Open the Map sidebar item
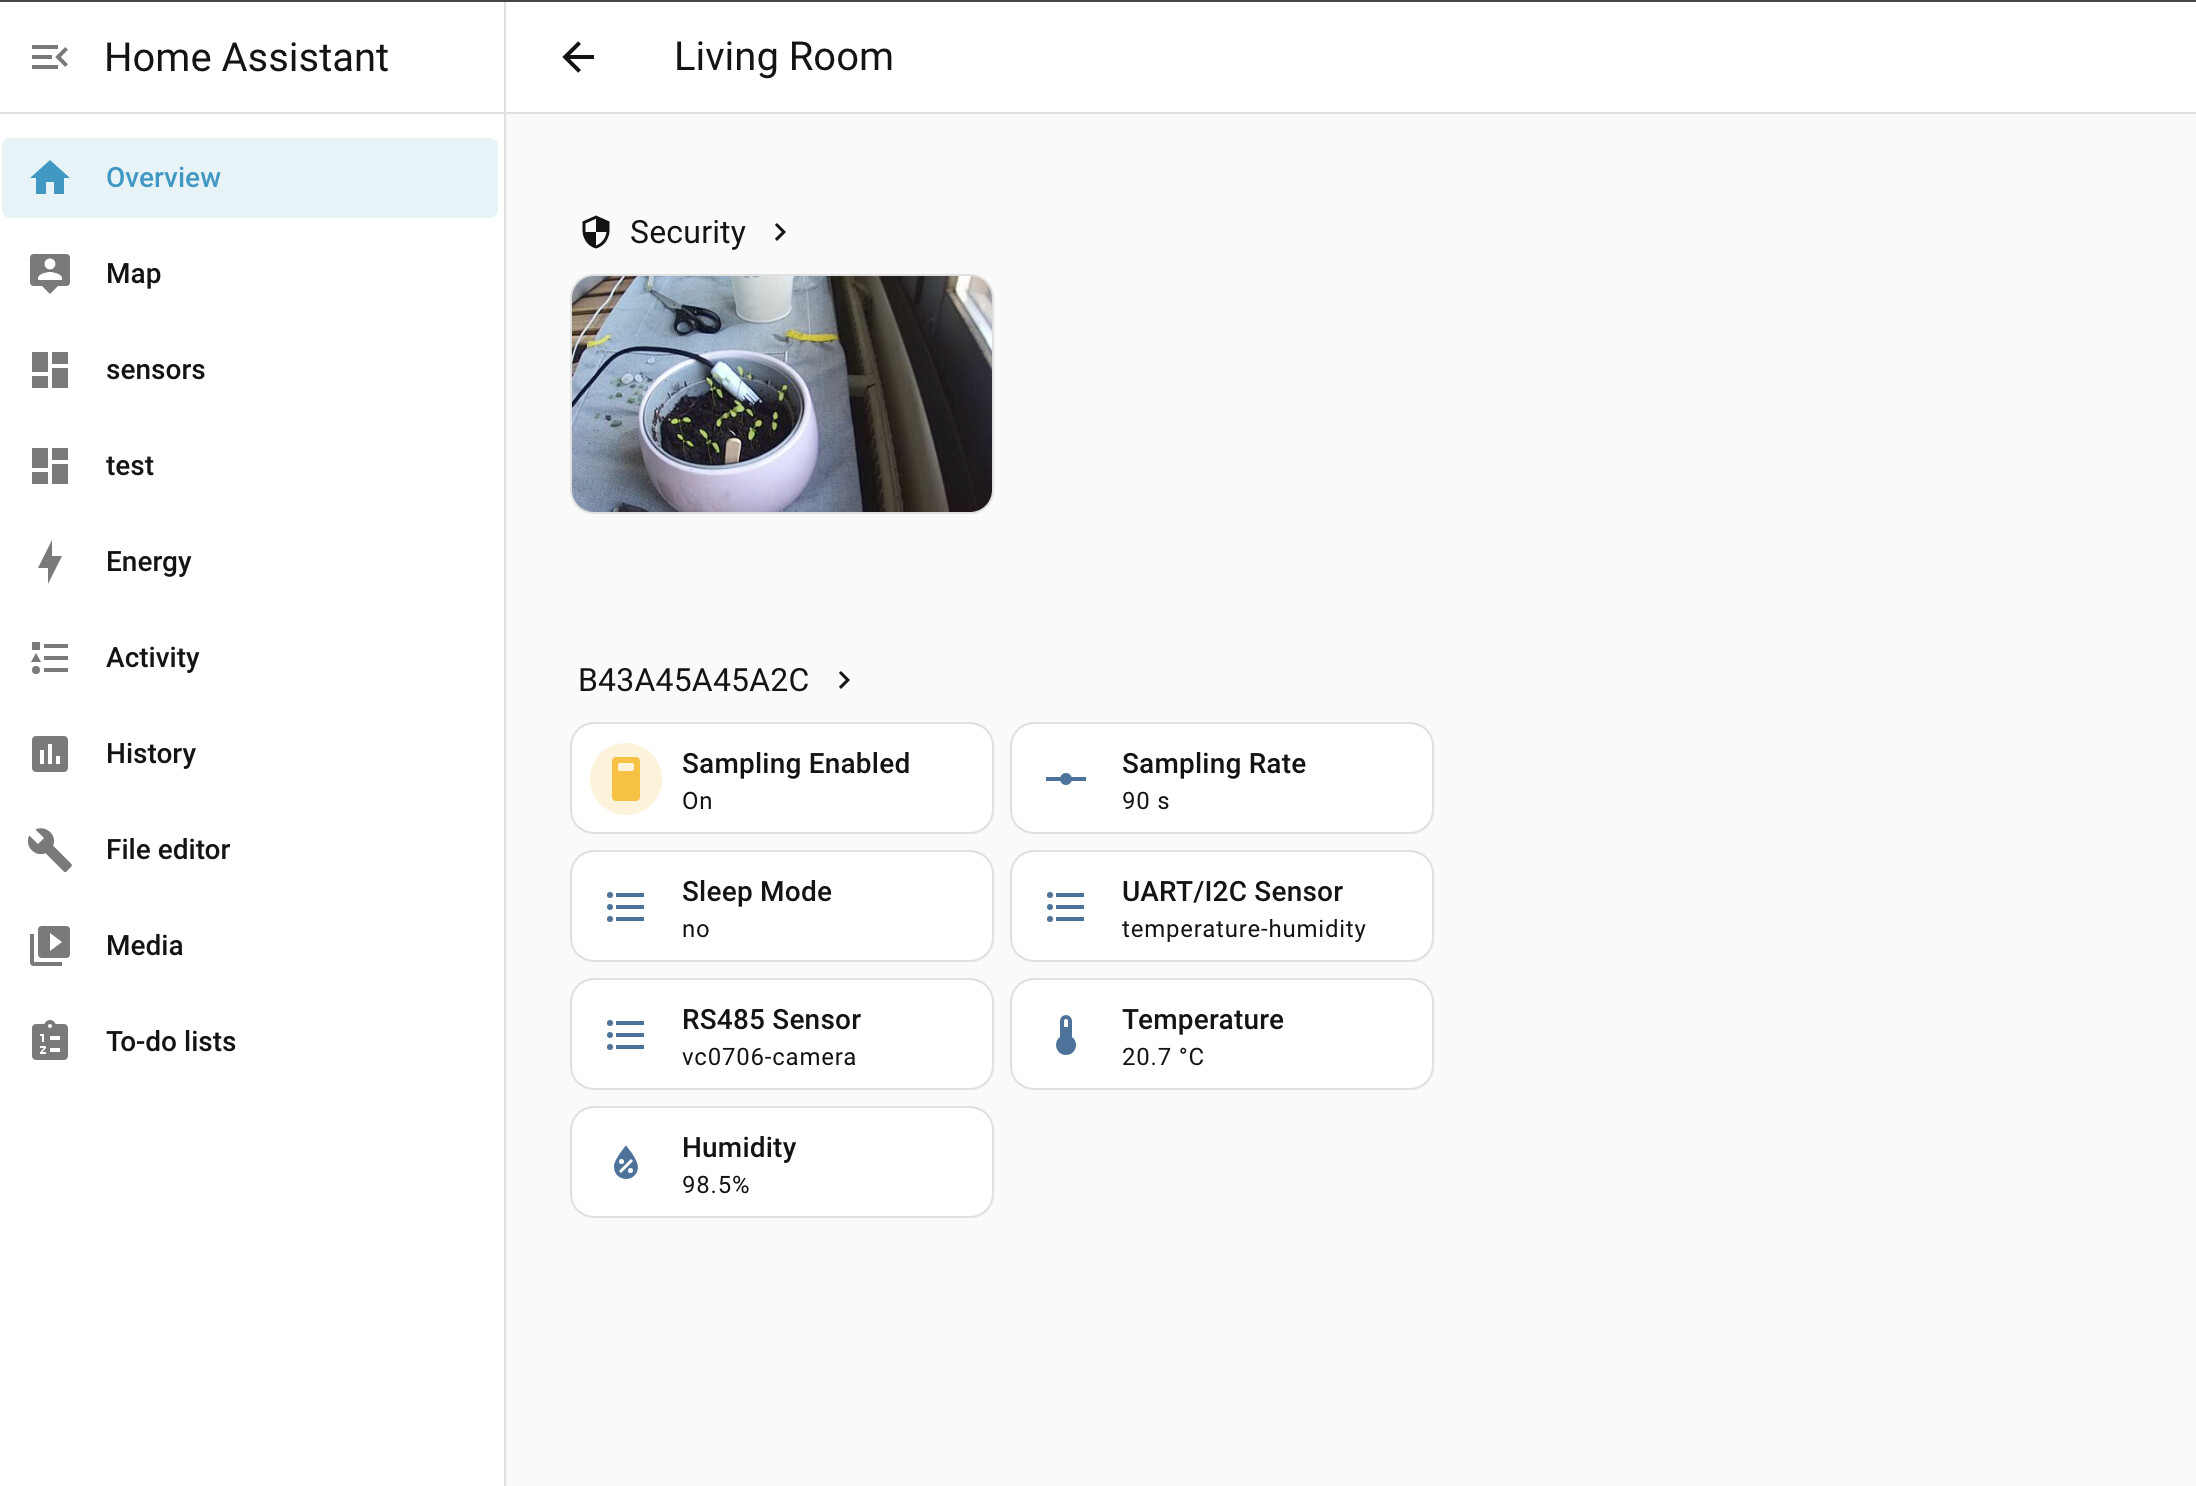The width and height of the screenshot is (2196, 1486). (x=133, y=274)
